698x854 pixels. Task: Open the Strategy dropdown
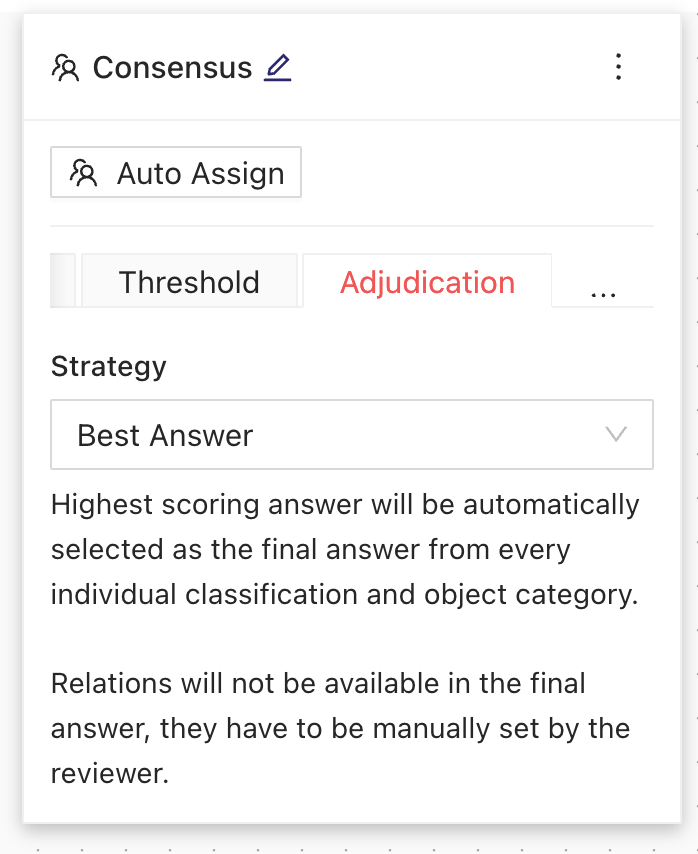coord(352,435)
